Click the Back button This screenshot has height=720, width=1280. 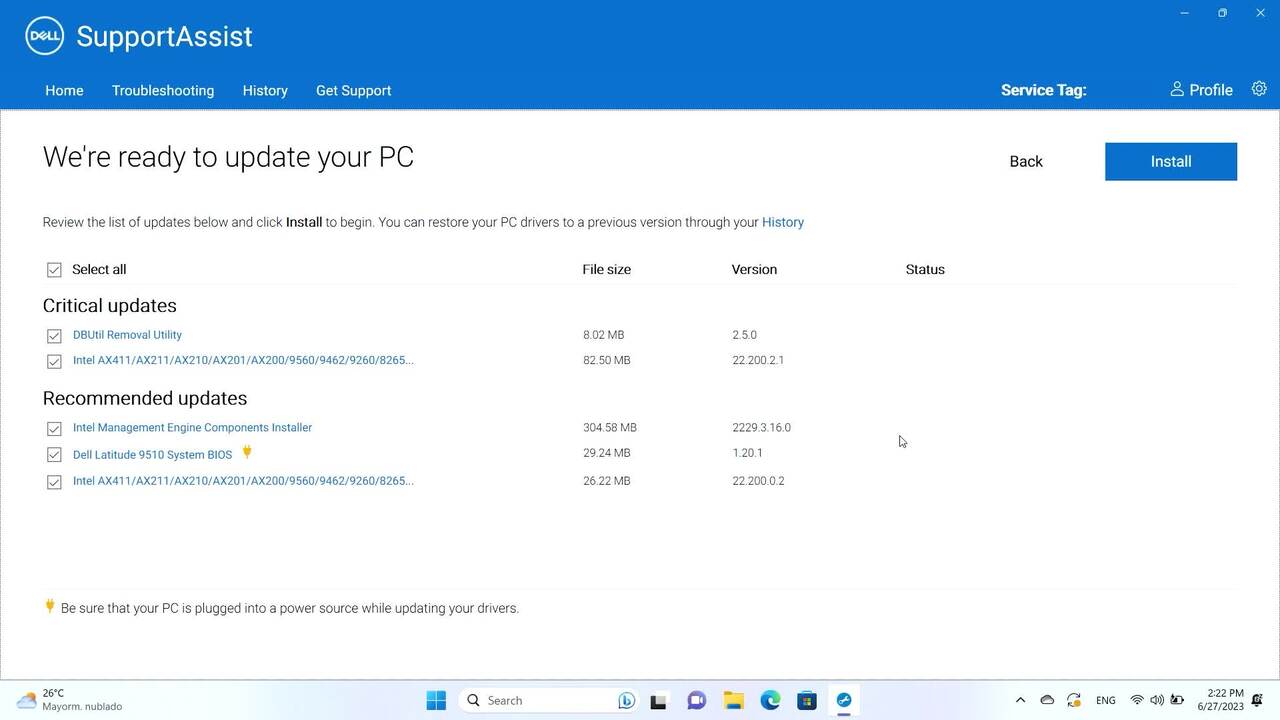point(1026,161)
